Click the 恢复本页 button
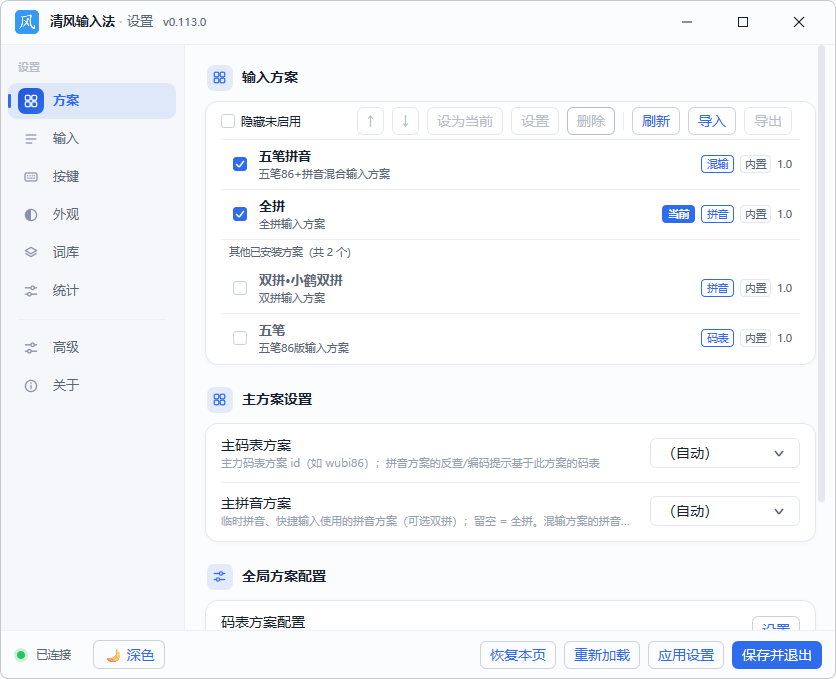 (518, 655)
